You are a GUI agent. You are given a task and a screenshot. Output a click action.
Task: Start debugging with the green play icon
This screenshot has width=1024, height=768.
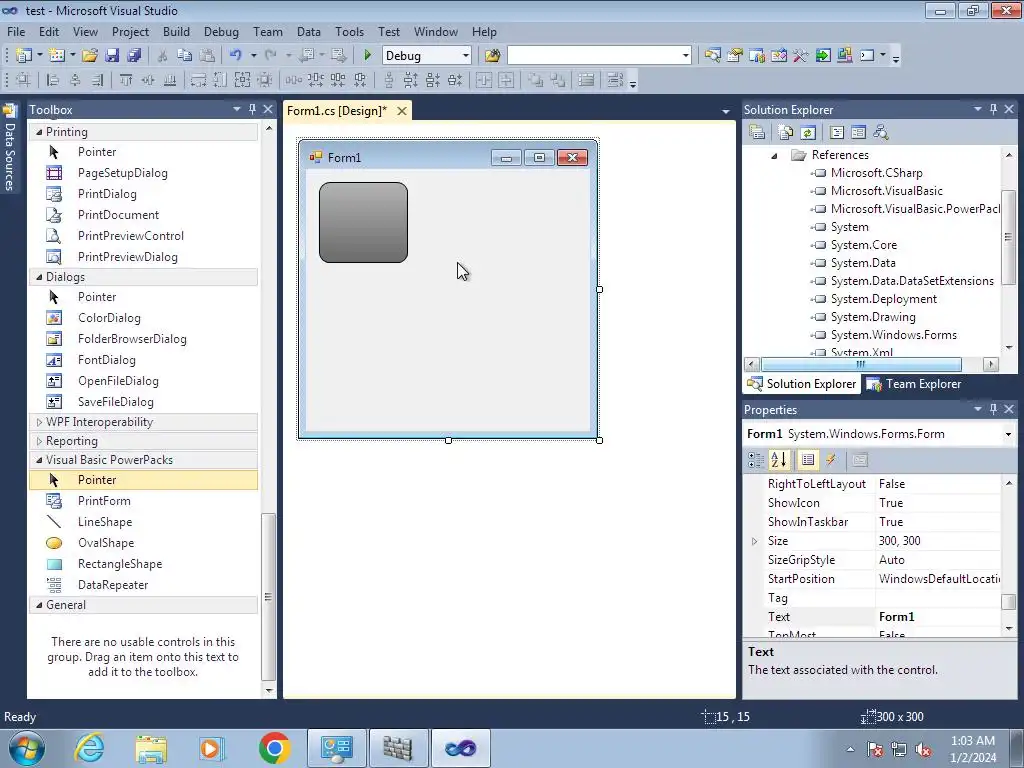point(367,56)
